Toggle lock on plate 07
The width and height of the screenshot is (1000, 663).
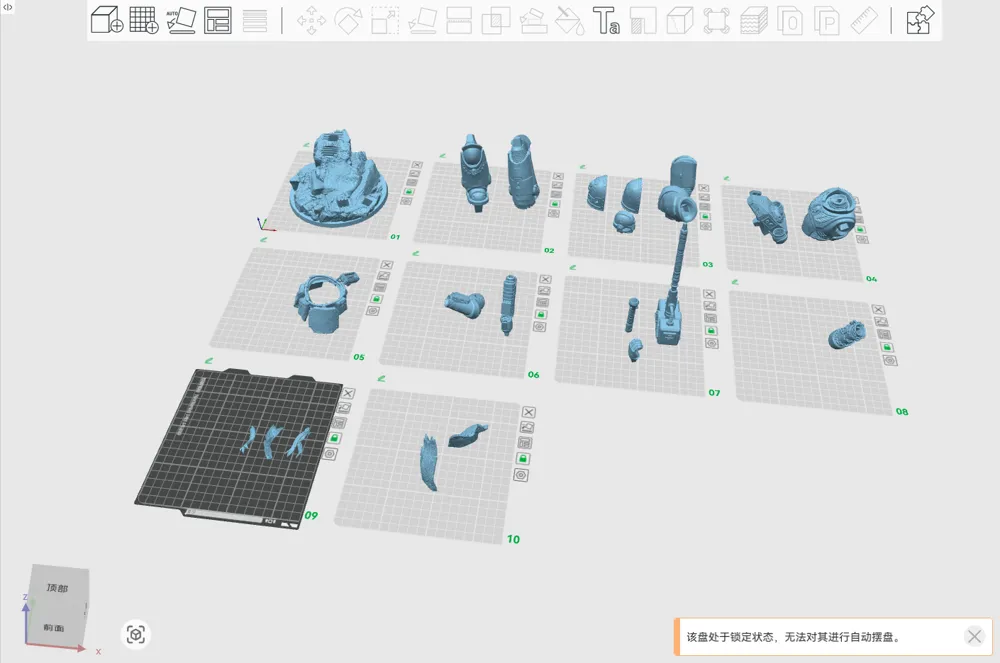point(711,330)
